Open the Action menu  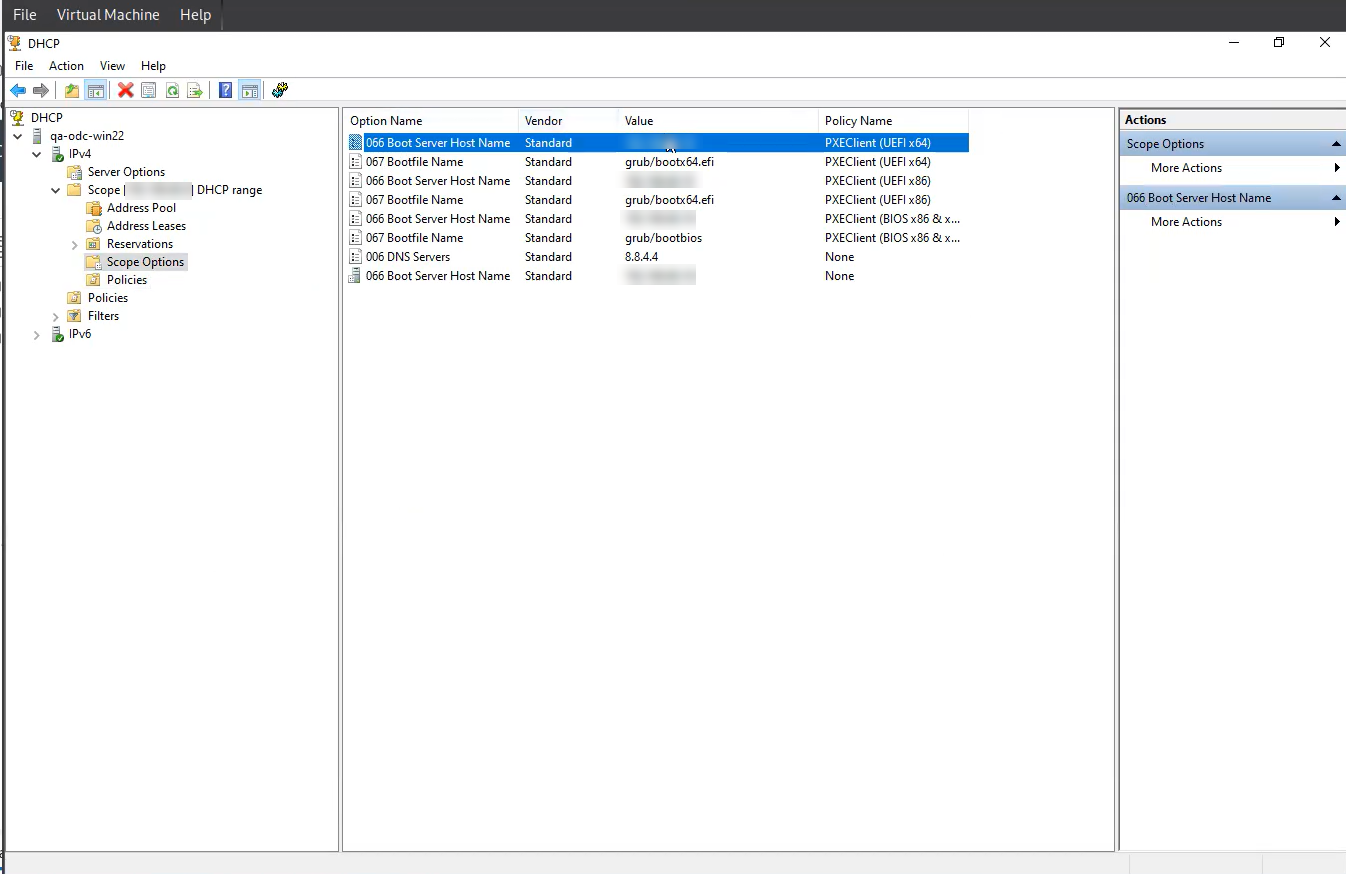[x=66, y=65]
